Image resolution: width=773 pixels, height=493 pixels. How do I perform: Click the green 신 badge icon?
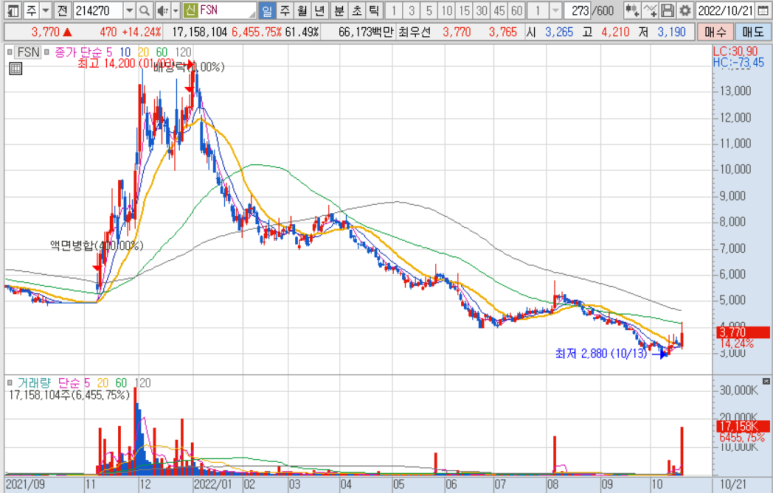[x=190, y=10]
